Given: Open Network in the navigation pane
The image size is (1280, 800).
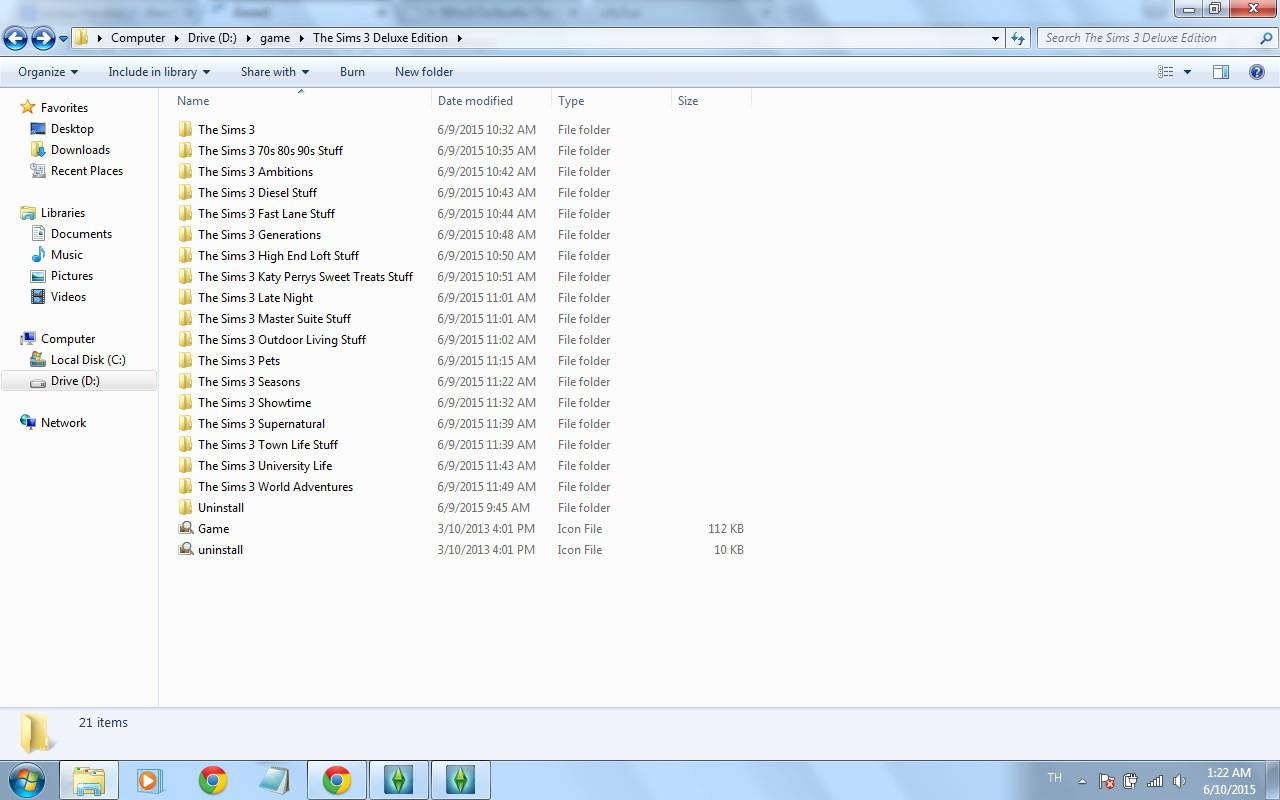Looking at the screenshot, I should (x=63, y=423).
